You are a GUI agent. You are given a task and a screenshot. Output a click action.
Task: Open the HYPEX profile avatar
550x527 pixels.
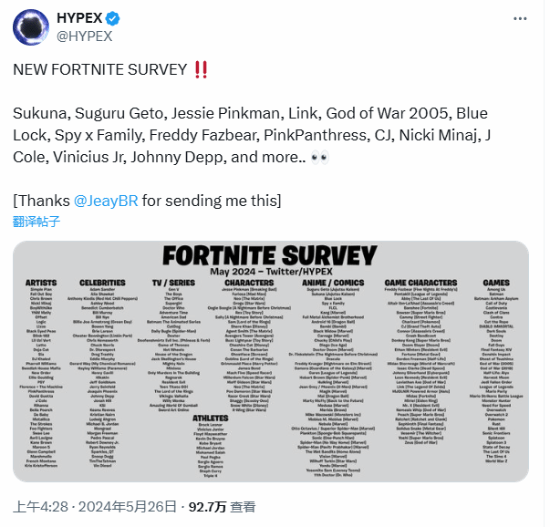[31, 27]
